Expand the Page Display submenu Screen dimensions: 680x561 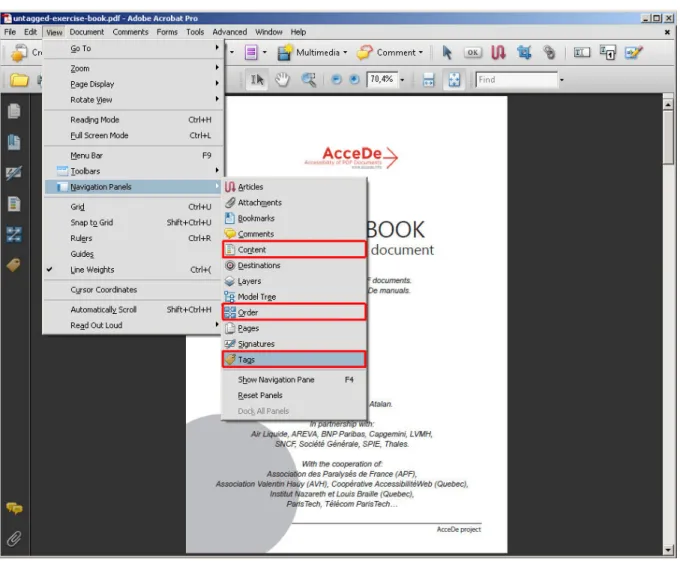tap(133, 84)
